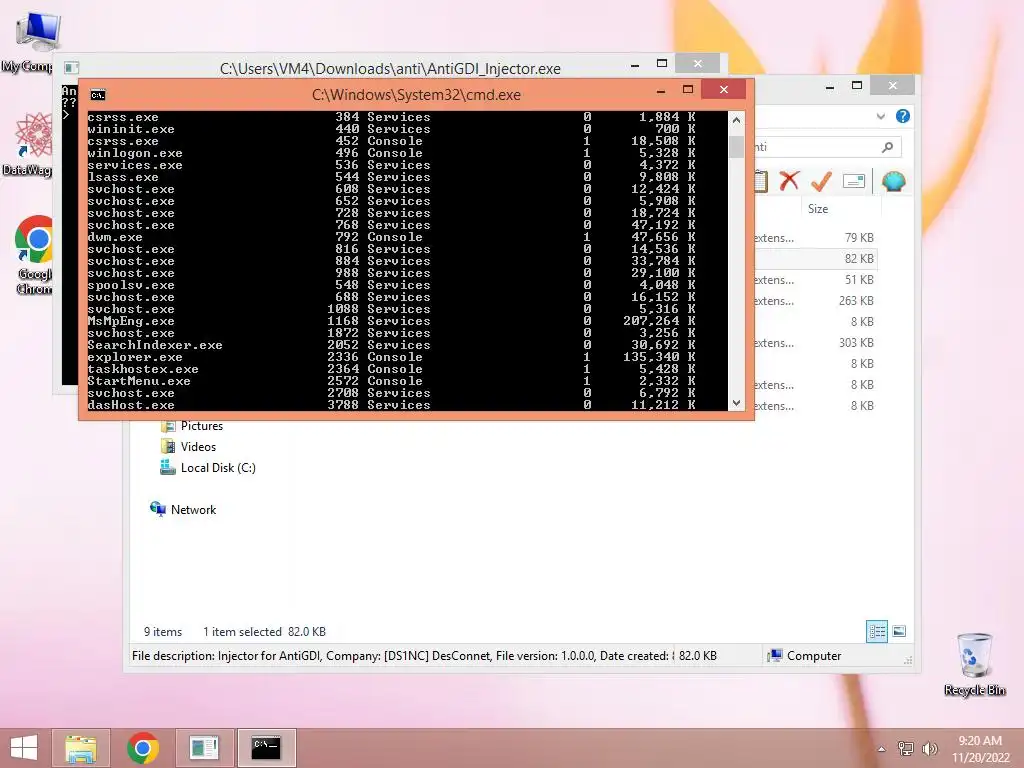
Task: Click the winlogon.exe line in cmd output
Action: pos(392,153)
